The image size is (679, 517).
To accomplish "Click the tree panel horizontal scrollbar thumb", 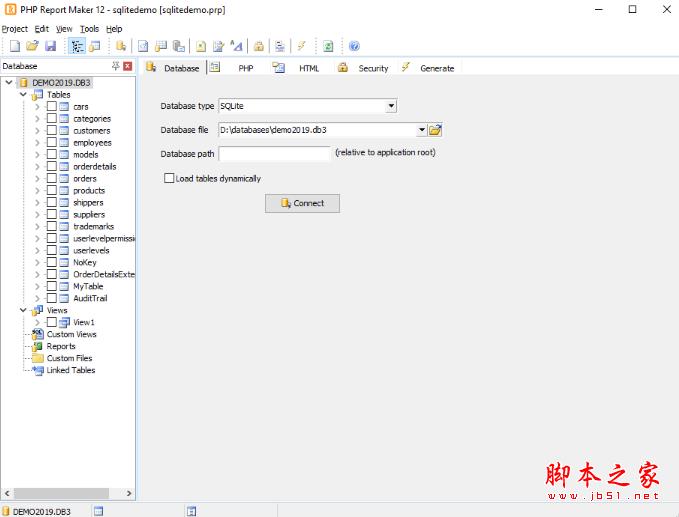I will tap(61, 493).
